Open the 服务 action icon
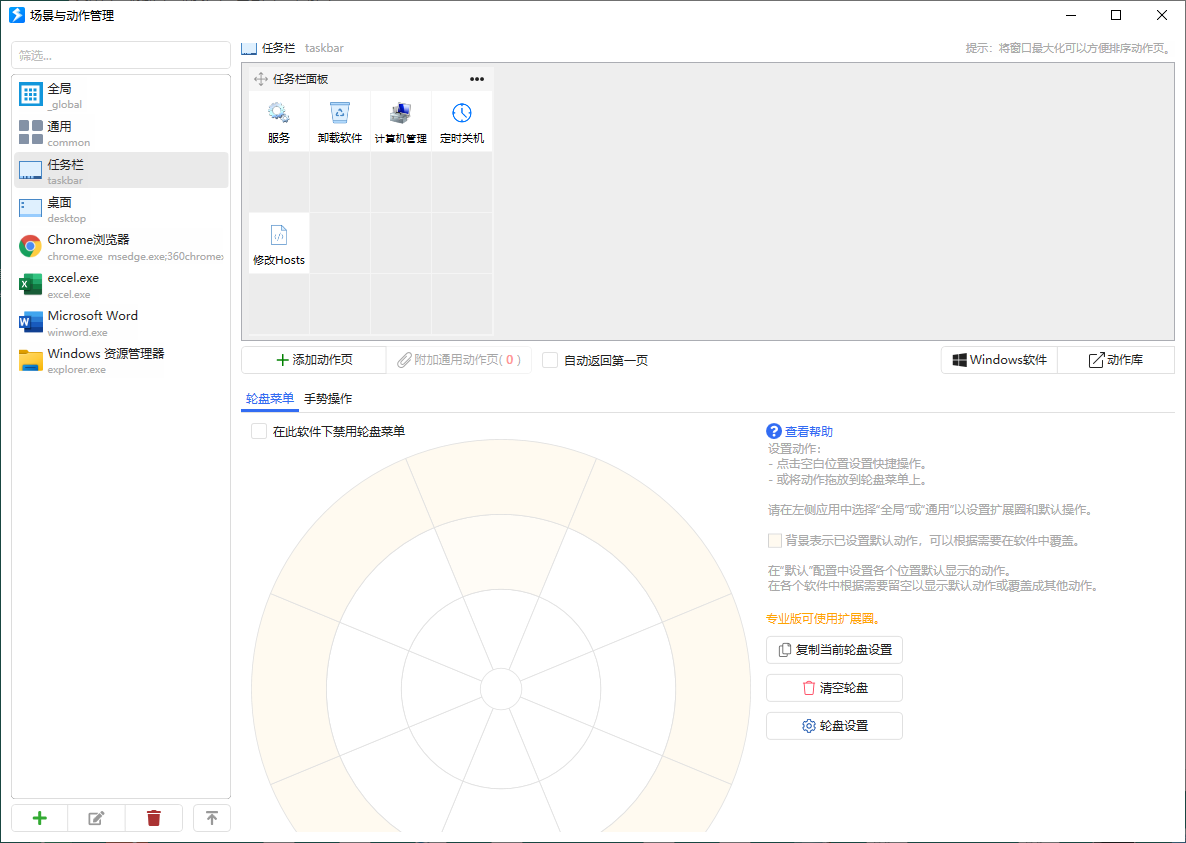This screenshot has height=843, width=1186. coord(279,113)
